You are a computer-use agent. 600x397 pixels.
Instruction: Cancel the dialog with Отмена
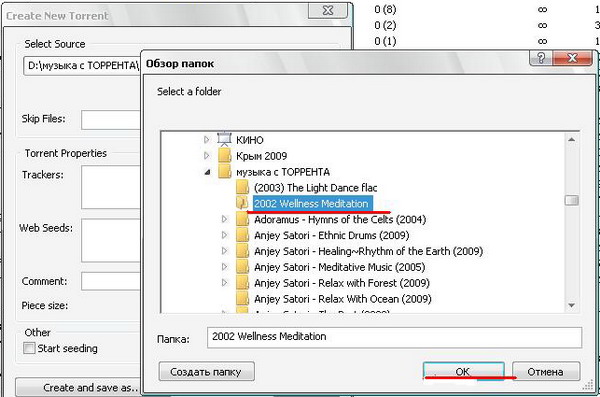pyautogui.click(x=546, y=371)
